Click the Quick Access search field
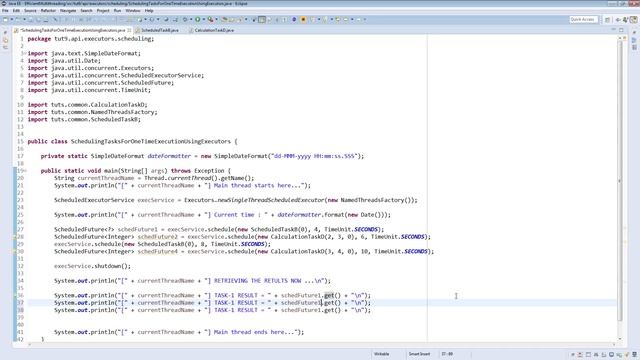This screenshot has width=640, height=360. pos(584,19)
